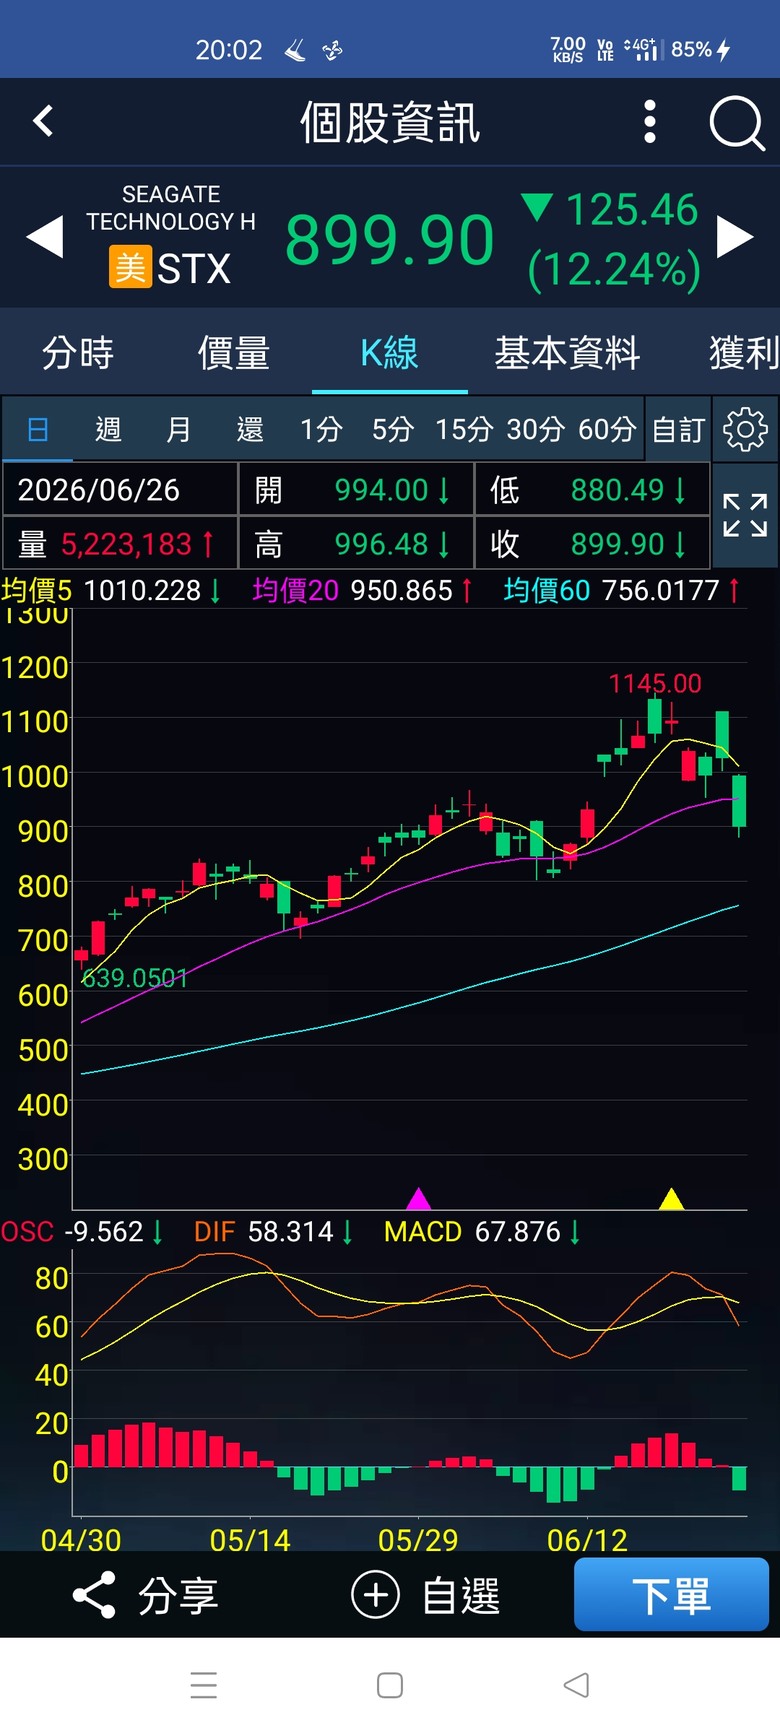Tap 個股資訊 page title
The image size is (780, 1733).
[390, 123]
